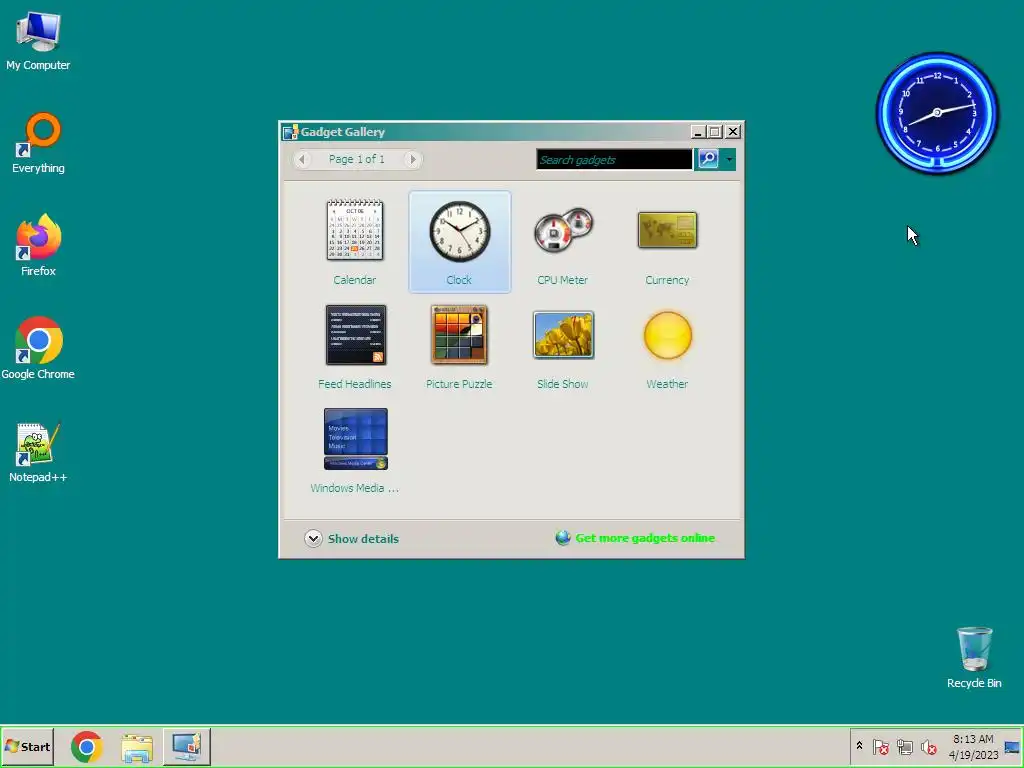Open the Start menu
The height and width of the screenshot is (768, 1024).
[27, 746]
